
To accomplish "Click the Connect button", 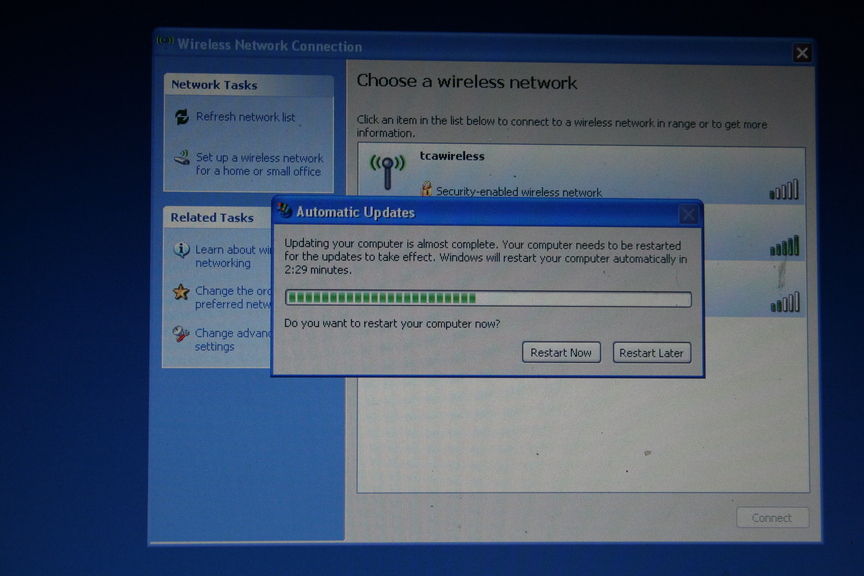I will pyautogui.click(x=773, y=518).
